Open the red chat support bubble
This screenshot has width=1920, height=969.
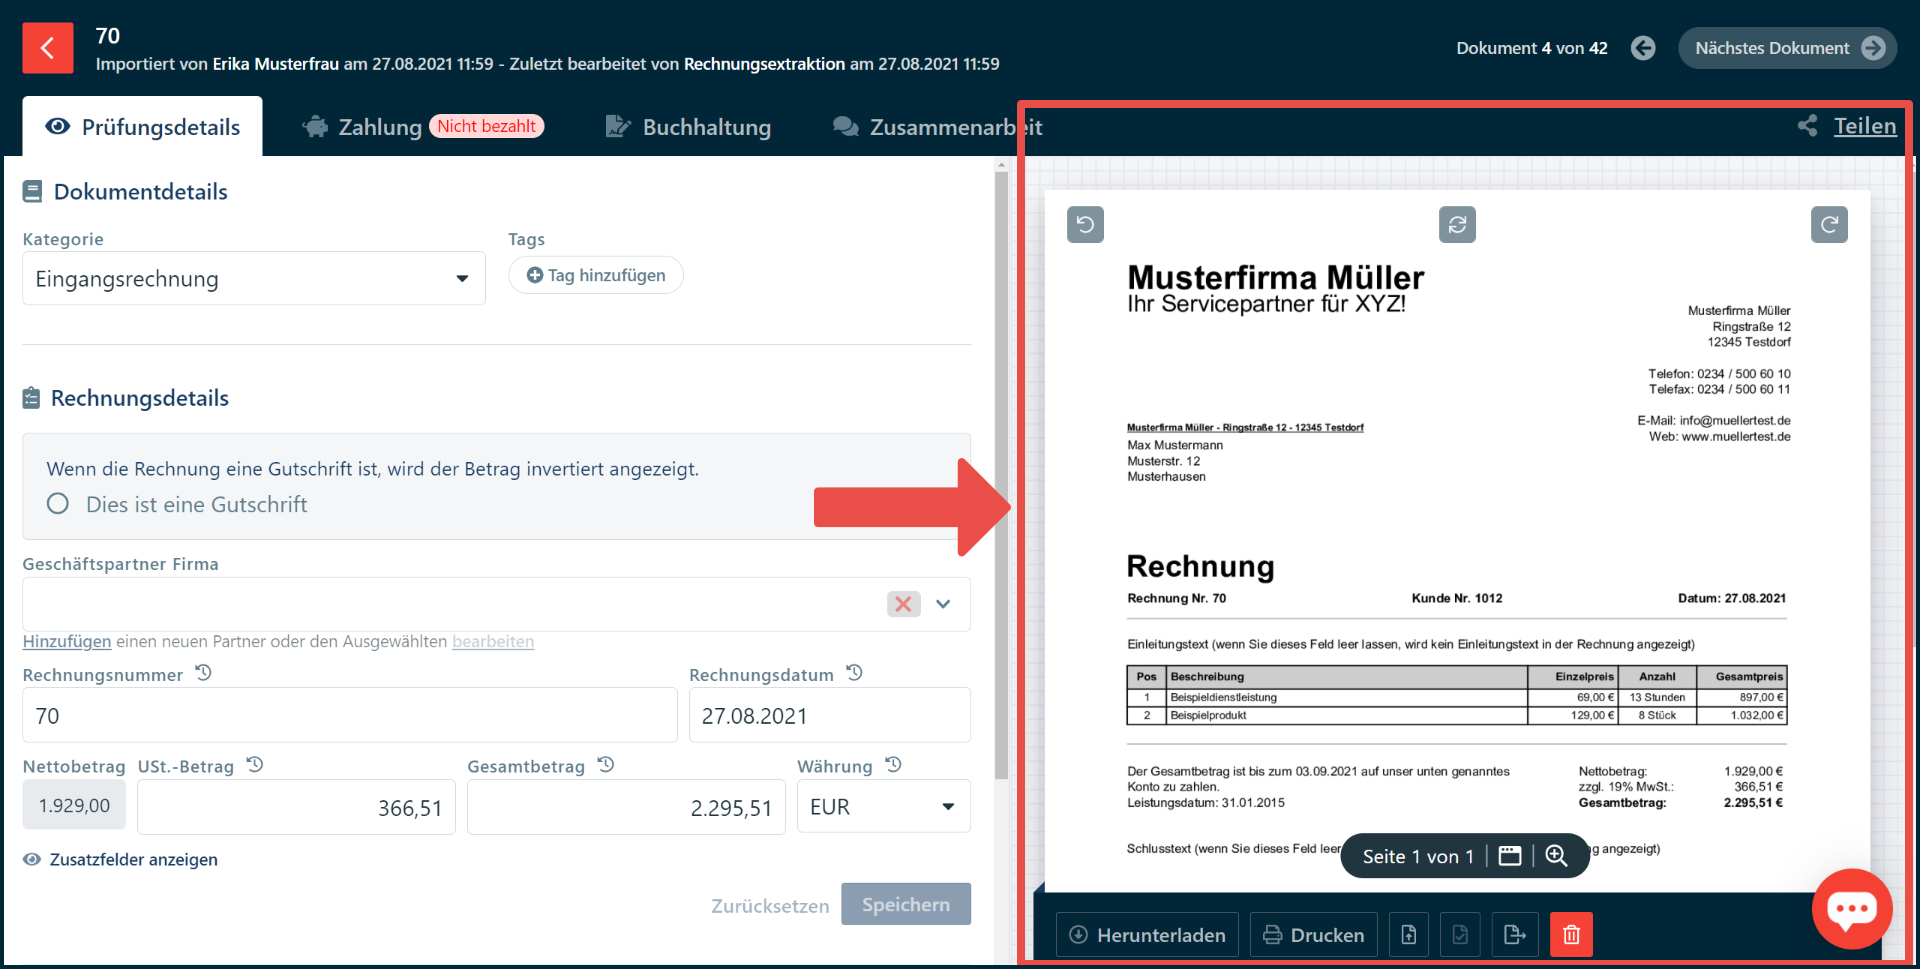[1851, 908]
